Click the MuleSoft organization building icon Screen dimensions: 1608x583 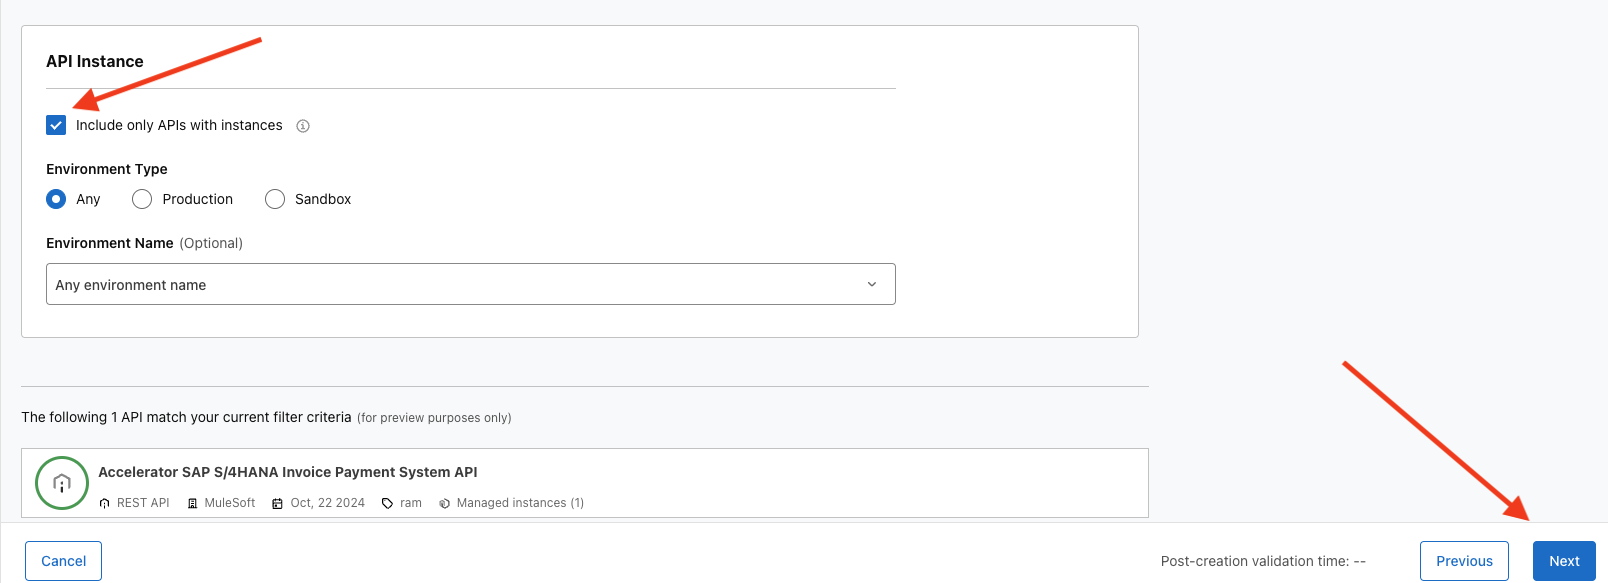[193, 503]
